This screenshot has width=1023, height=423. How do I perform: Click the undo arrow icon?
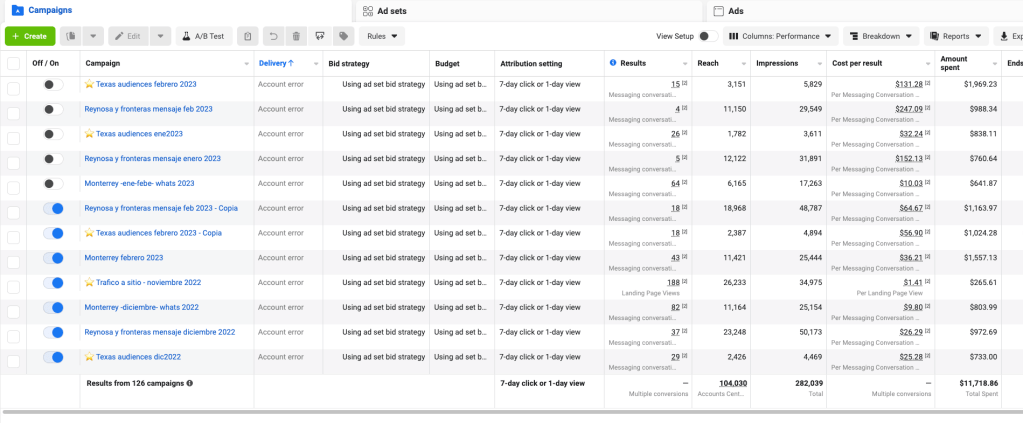273,36
